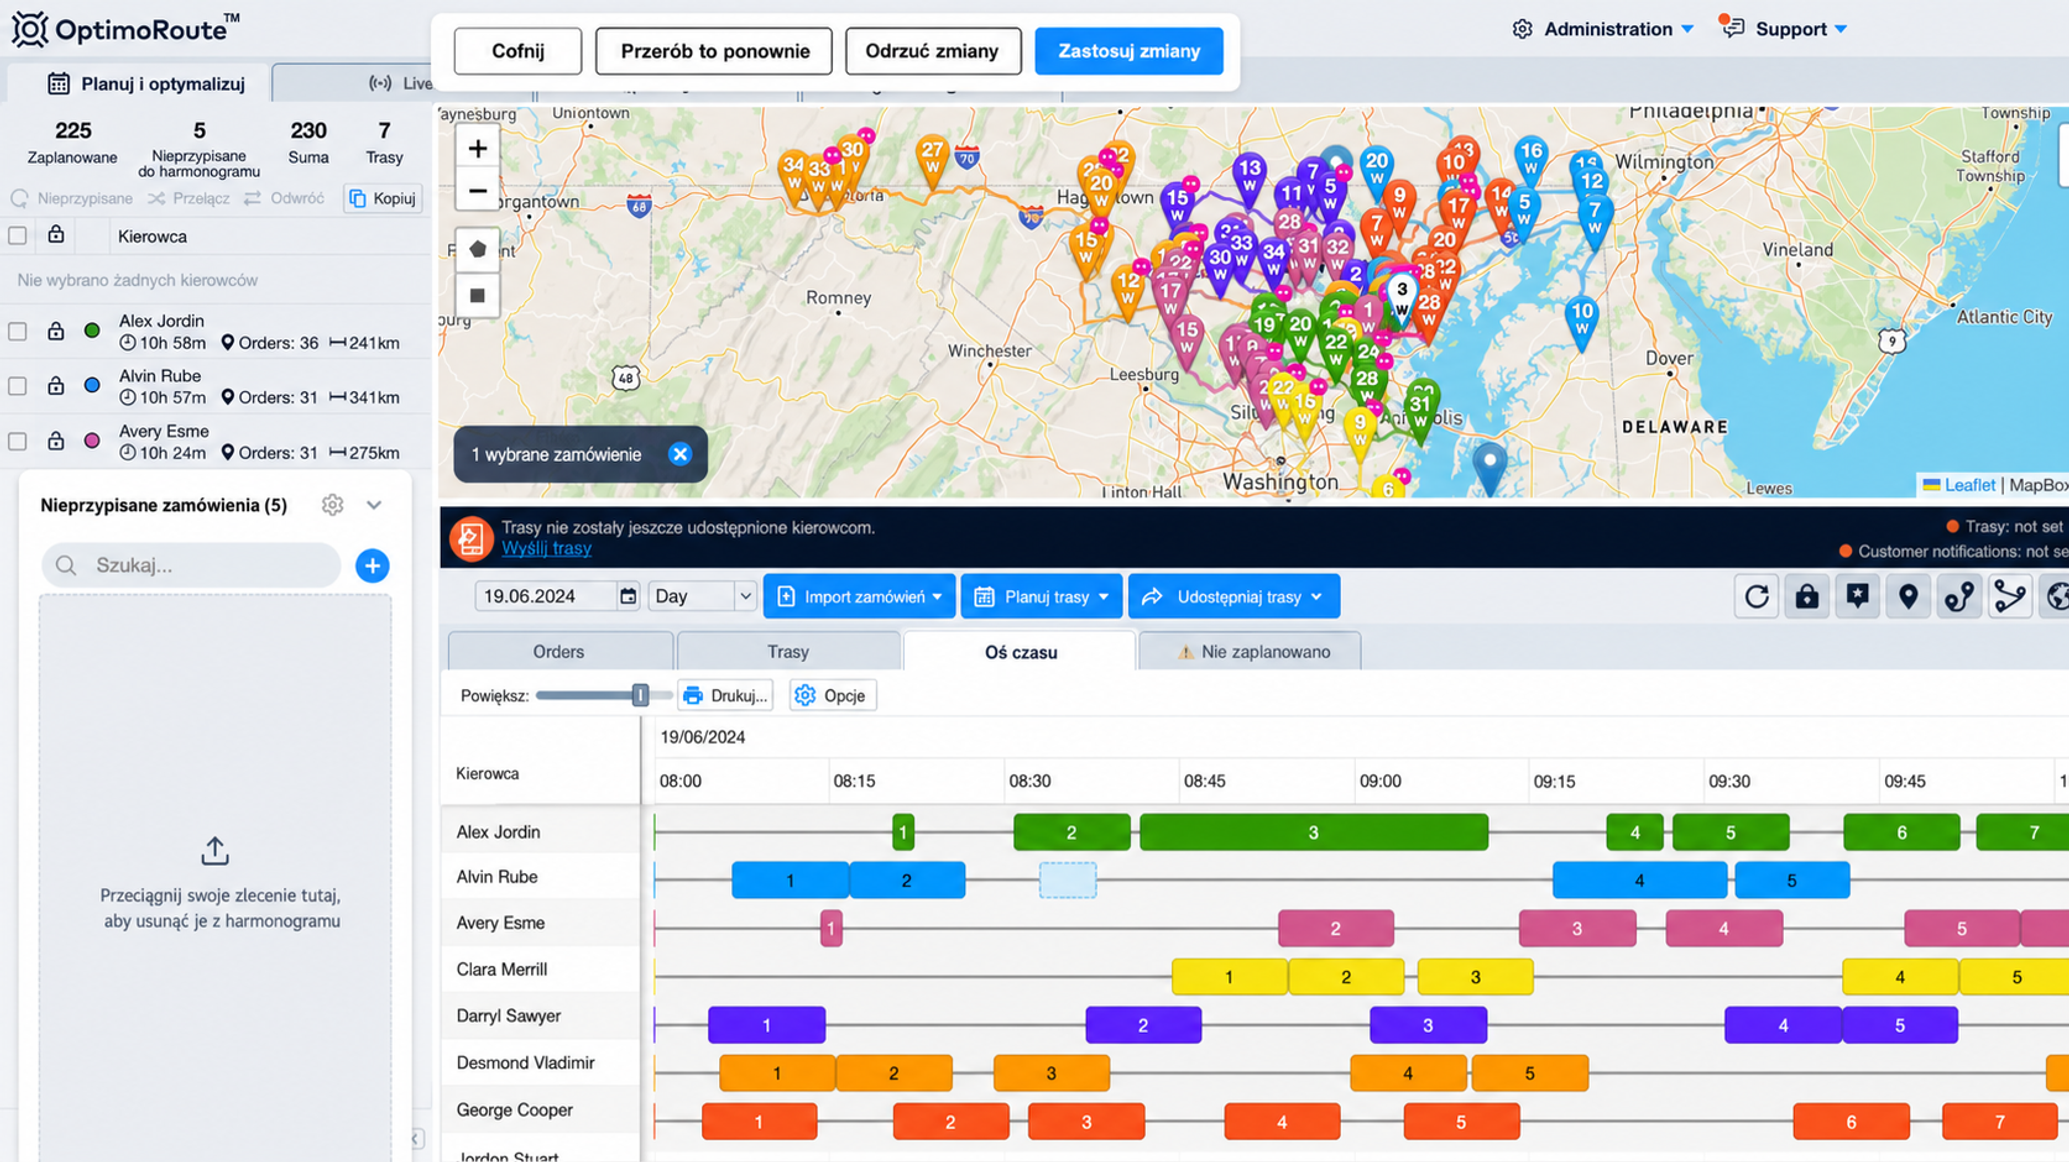Screen dimensions: 2069x1162
Task: Click the branching route toolbar icon
Action: point(2009,597)
